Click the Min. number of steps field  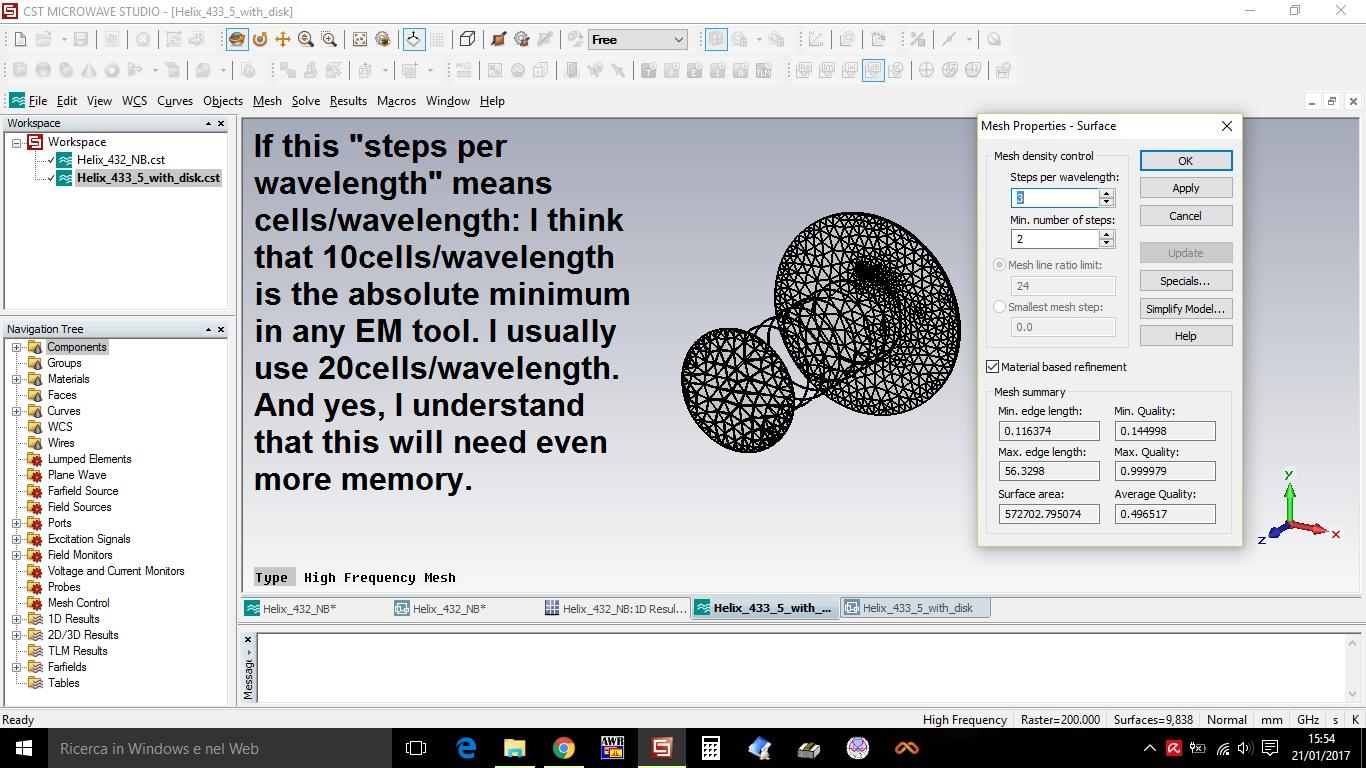click(1055, 239)
